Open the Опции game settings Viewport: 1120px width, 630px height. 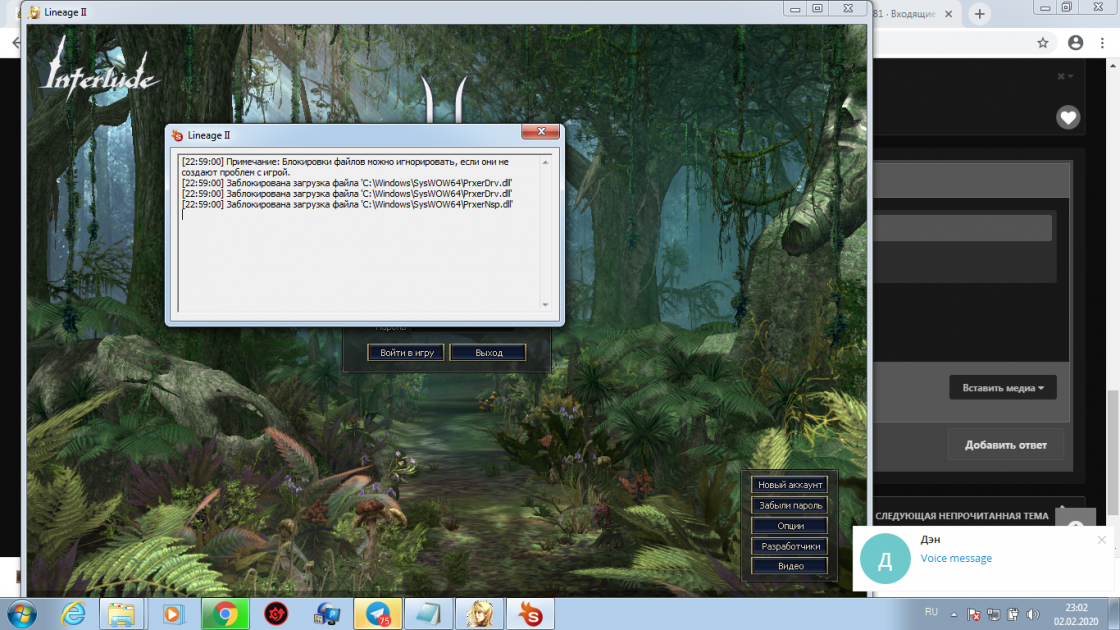(790, 526)
